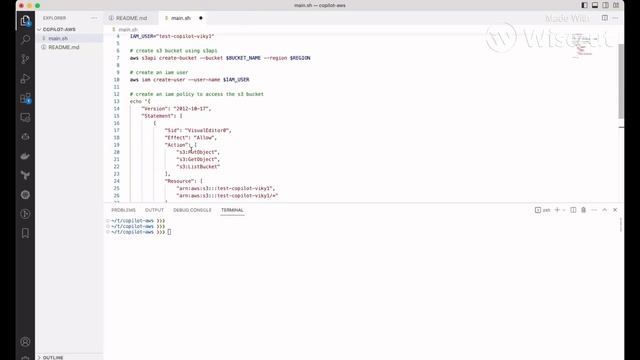640x360 pixels.
Task: Switch to the README.md editor tab
Action: point(131,18)
